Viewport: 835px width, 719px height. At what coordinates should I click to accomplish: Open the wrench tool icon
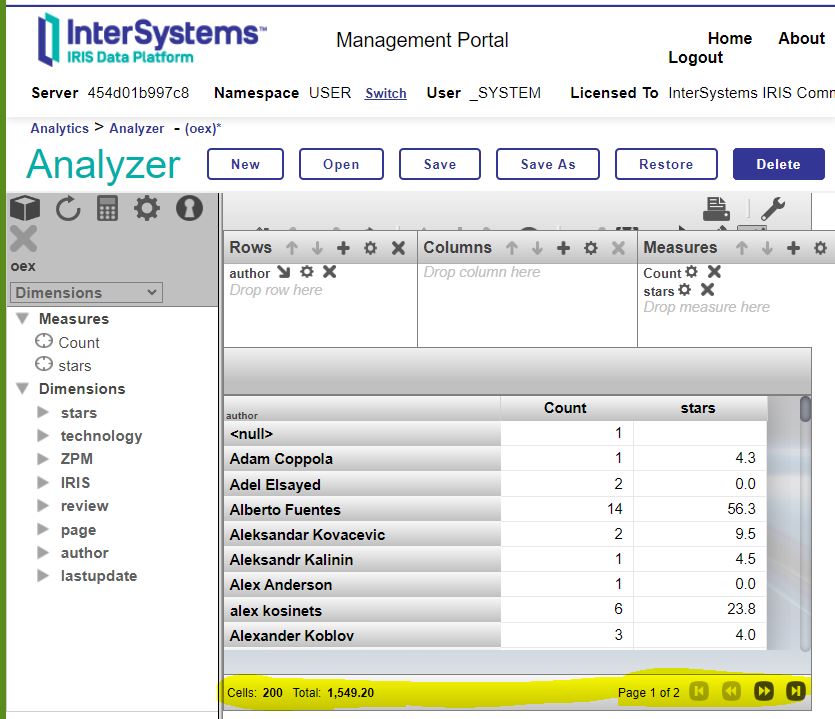[x=772, y=208]
